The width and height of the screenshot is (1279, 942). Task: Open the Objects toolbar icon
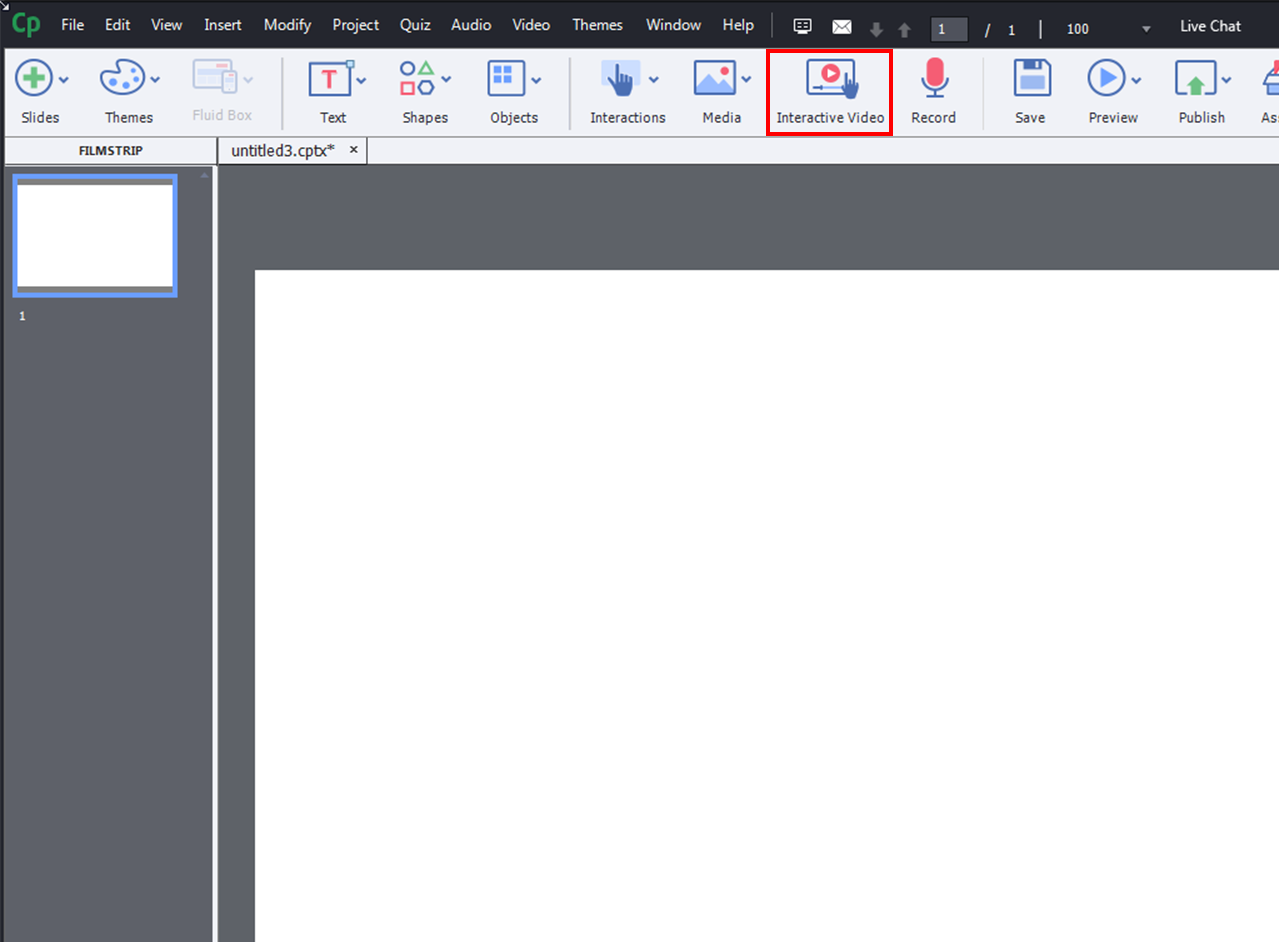point(506,79)
